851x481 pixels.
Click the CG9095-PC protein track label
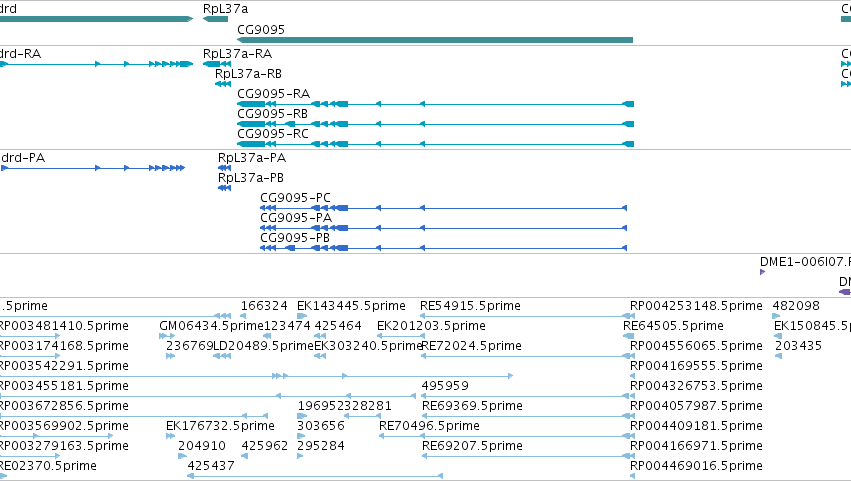point(295,198)
